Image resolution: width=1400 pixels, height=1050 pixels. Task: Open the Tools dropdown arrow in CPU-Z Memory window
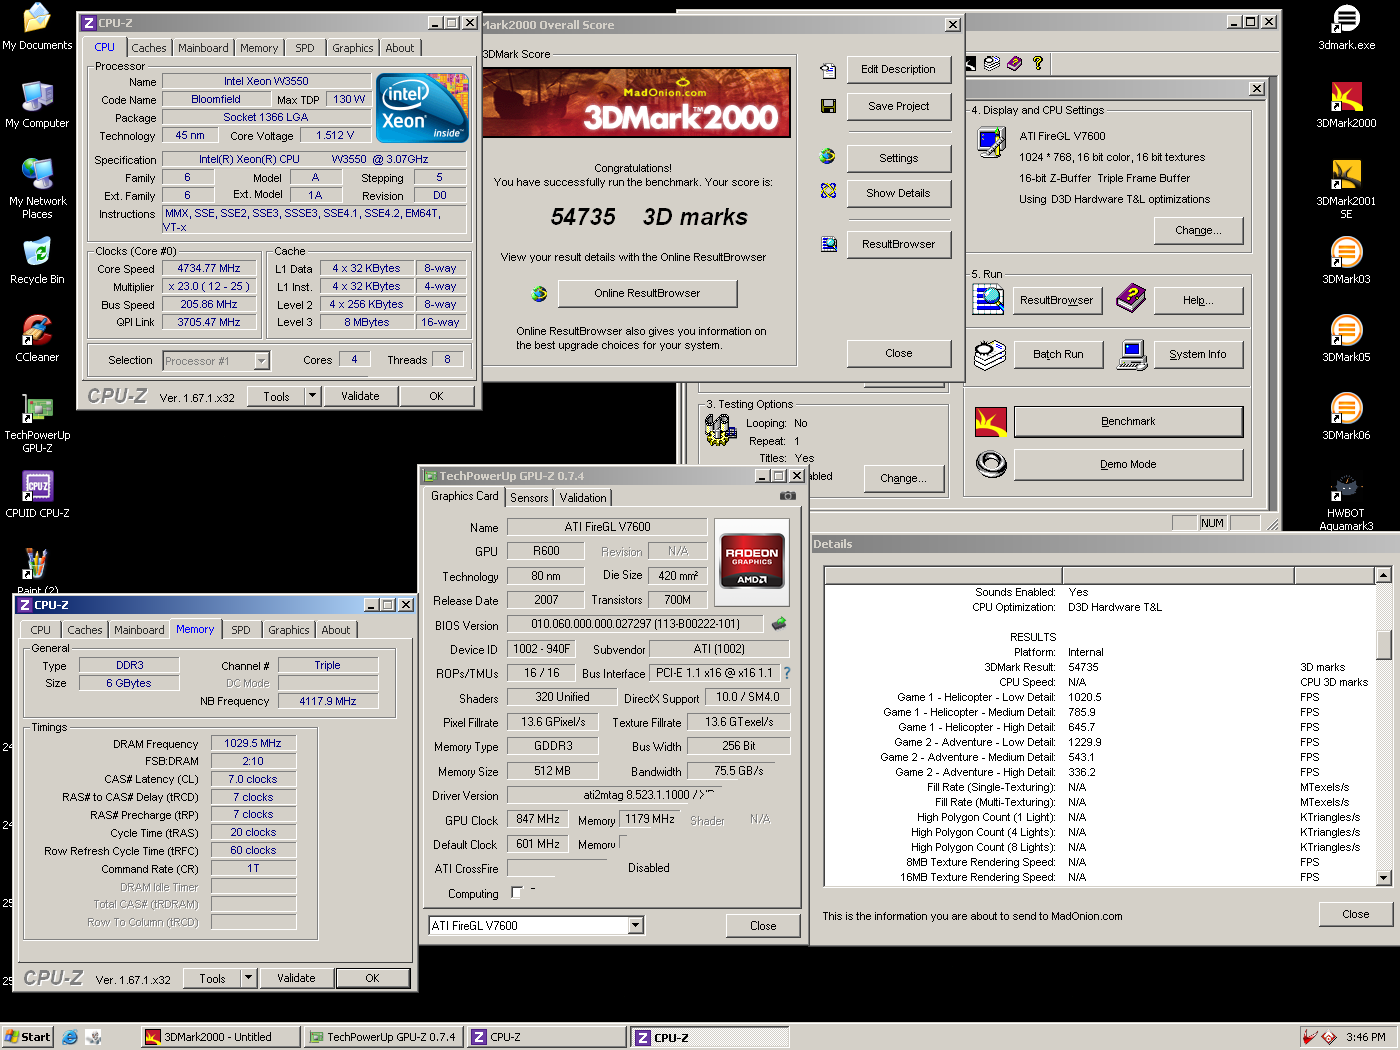pyautogui.click(x=248, y=978)
